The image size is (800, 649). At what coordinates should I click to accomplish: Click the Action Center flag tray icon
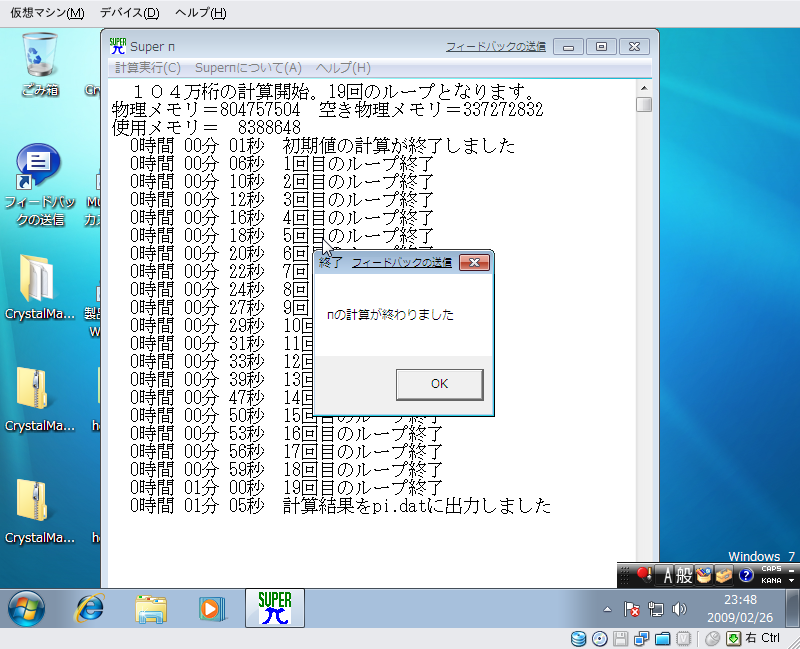coord(631,609)
